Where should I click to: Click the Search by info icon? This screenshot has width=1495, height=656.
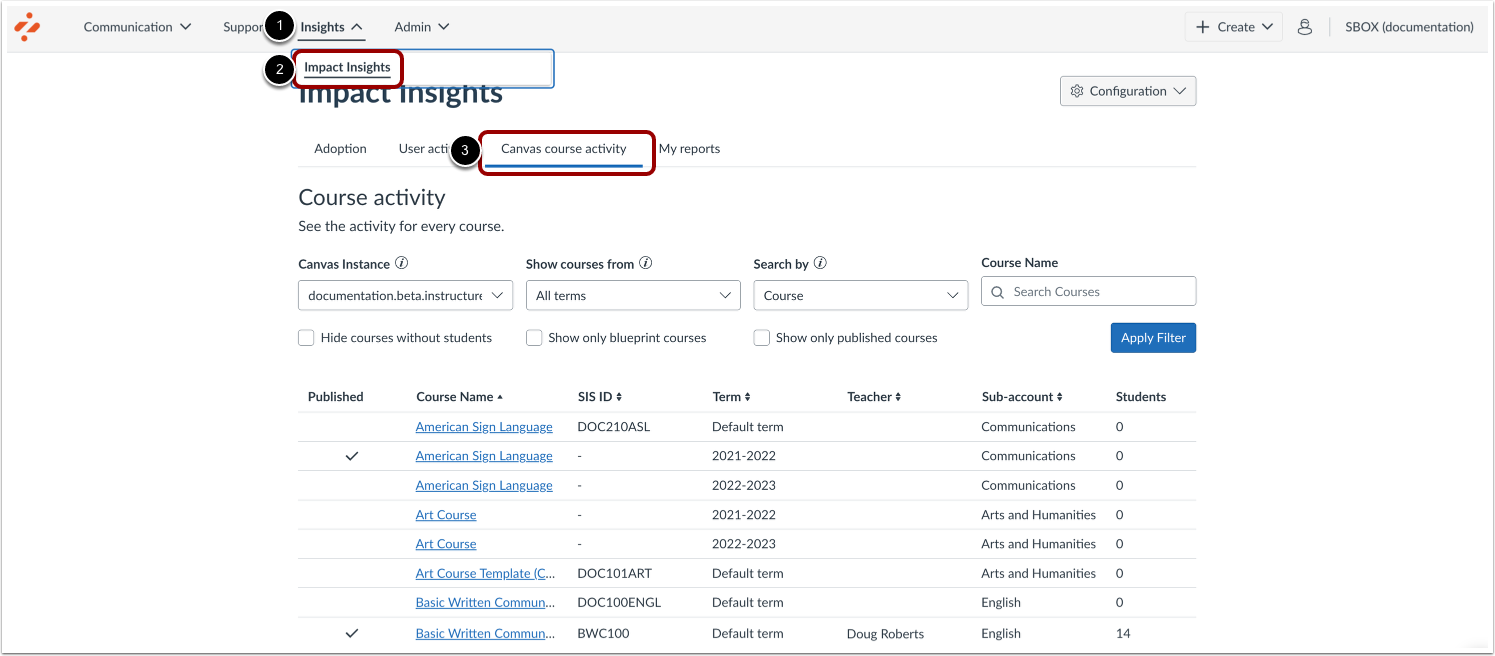[x=820, y=264]
